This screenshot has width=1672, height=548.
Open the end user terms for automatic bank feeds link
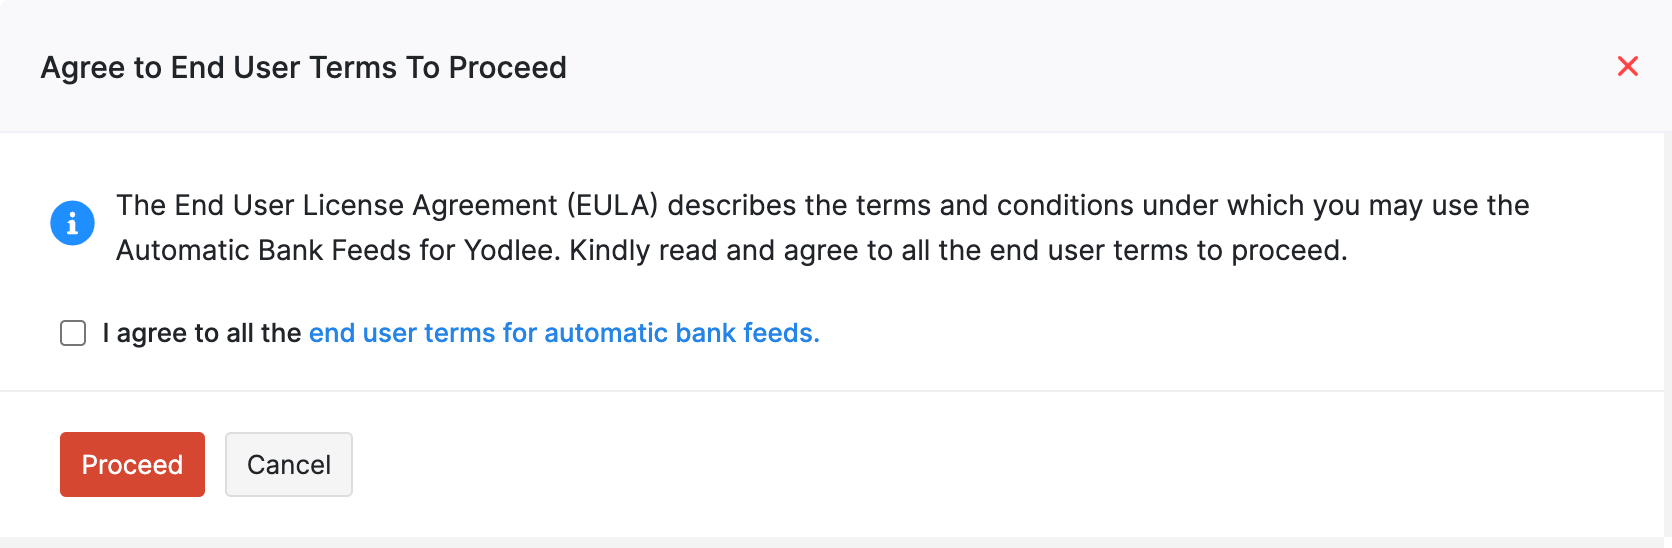[x=563, y=333]
